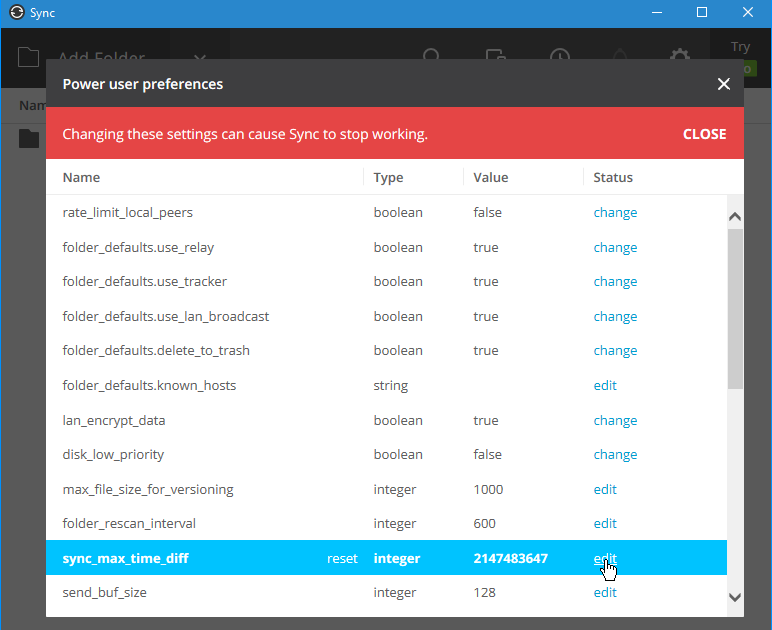The width and height of the screenshot is (772, 630).
Task: Maximize the Sync window
Action: pyautogui.click(x=702, y=12)
